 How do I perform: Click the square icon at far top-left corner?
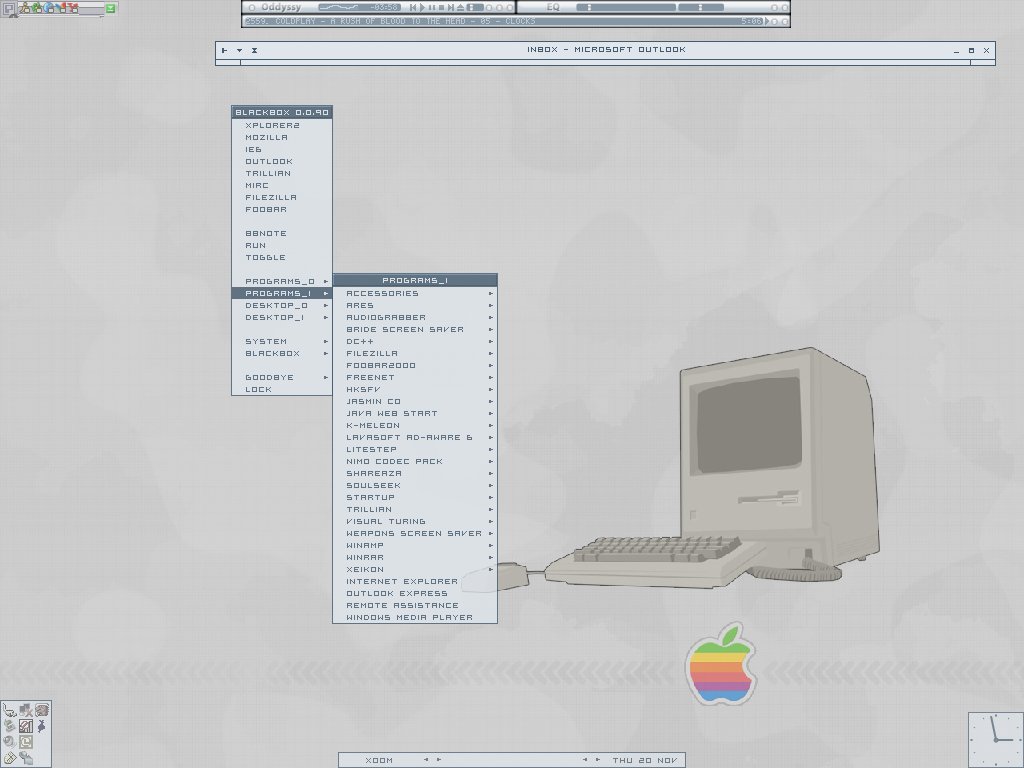click(x=8, y=9)
